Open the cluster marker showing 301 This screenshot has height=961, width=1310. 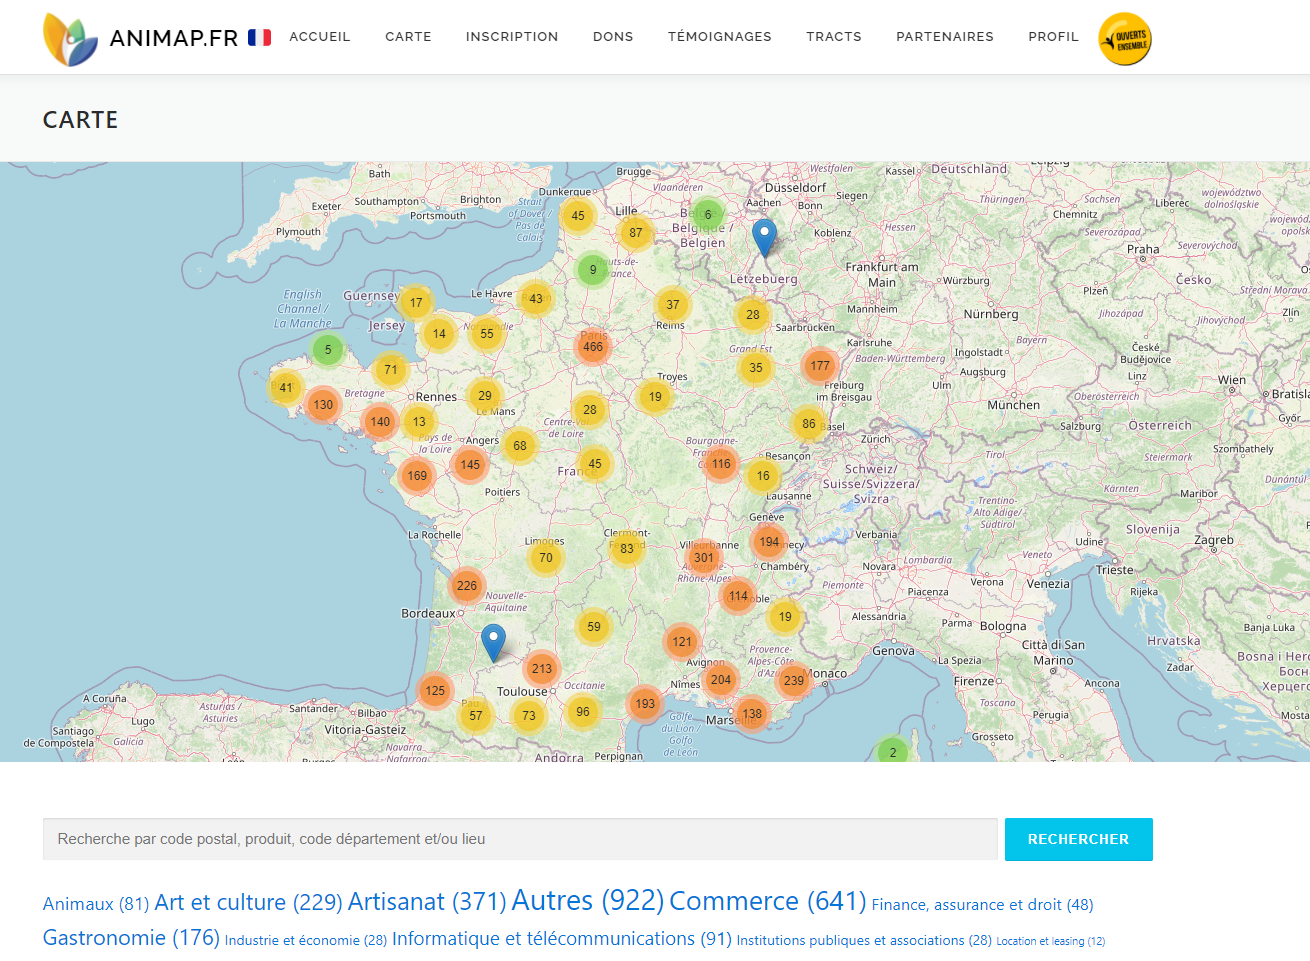(704, 558)
